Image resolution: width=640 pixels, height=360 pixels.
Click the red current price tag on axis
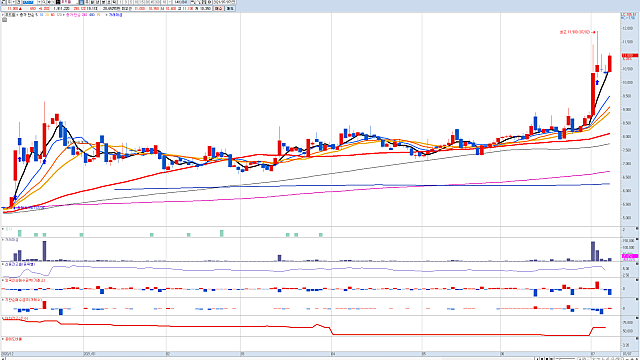(x=630, y=55)
